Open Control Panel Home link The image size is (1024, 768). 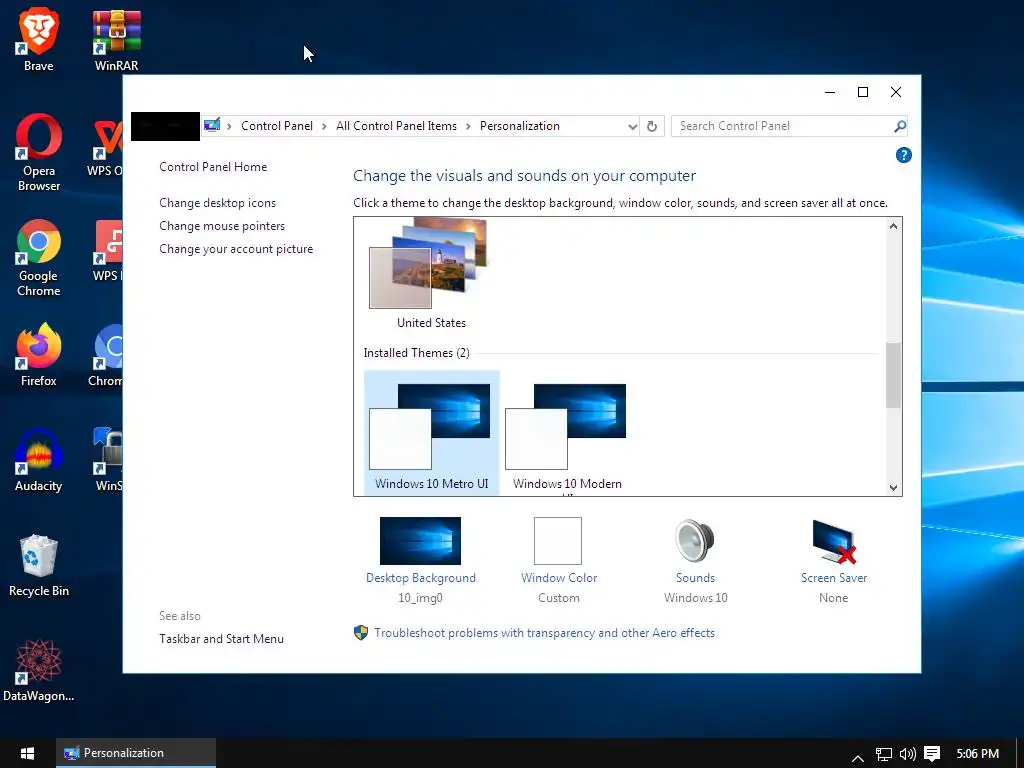pyautogui.click(x=213, y=167)
